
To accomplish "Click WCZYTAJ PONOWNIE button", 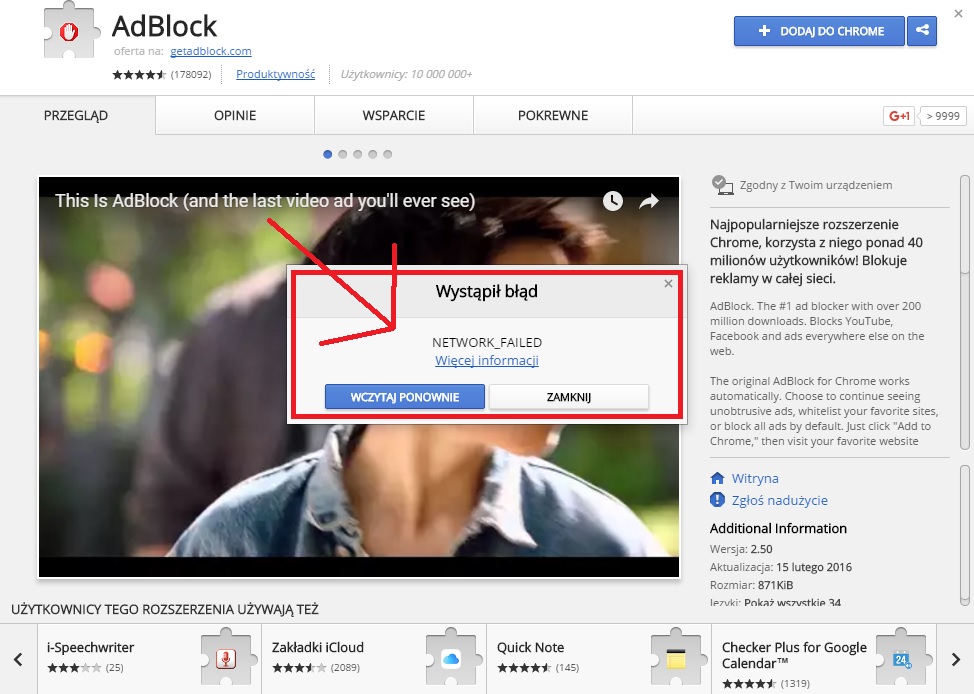I will point(404,397).
